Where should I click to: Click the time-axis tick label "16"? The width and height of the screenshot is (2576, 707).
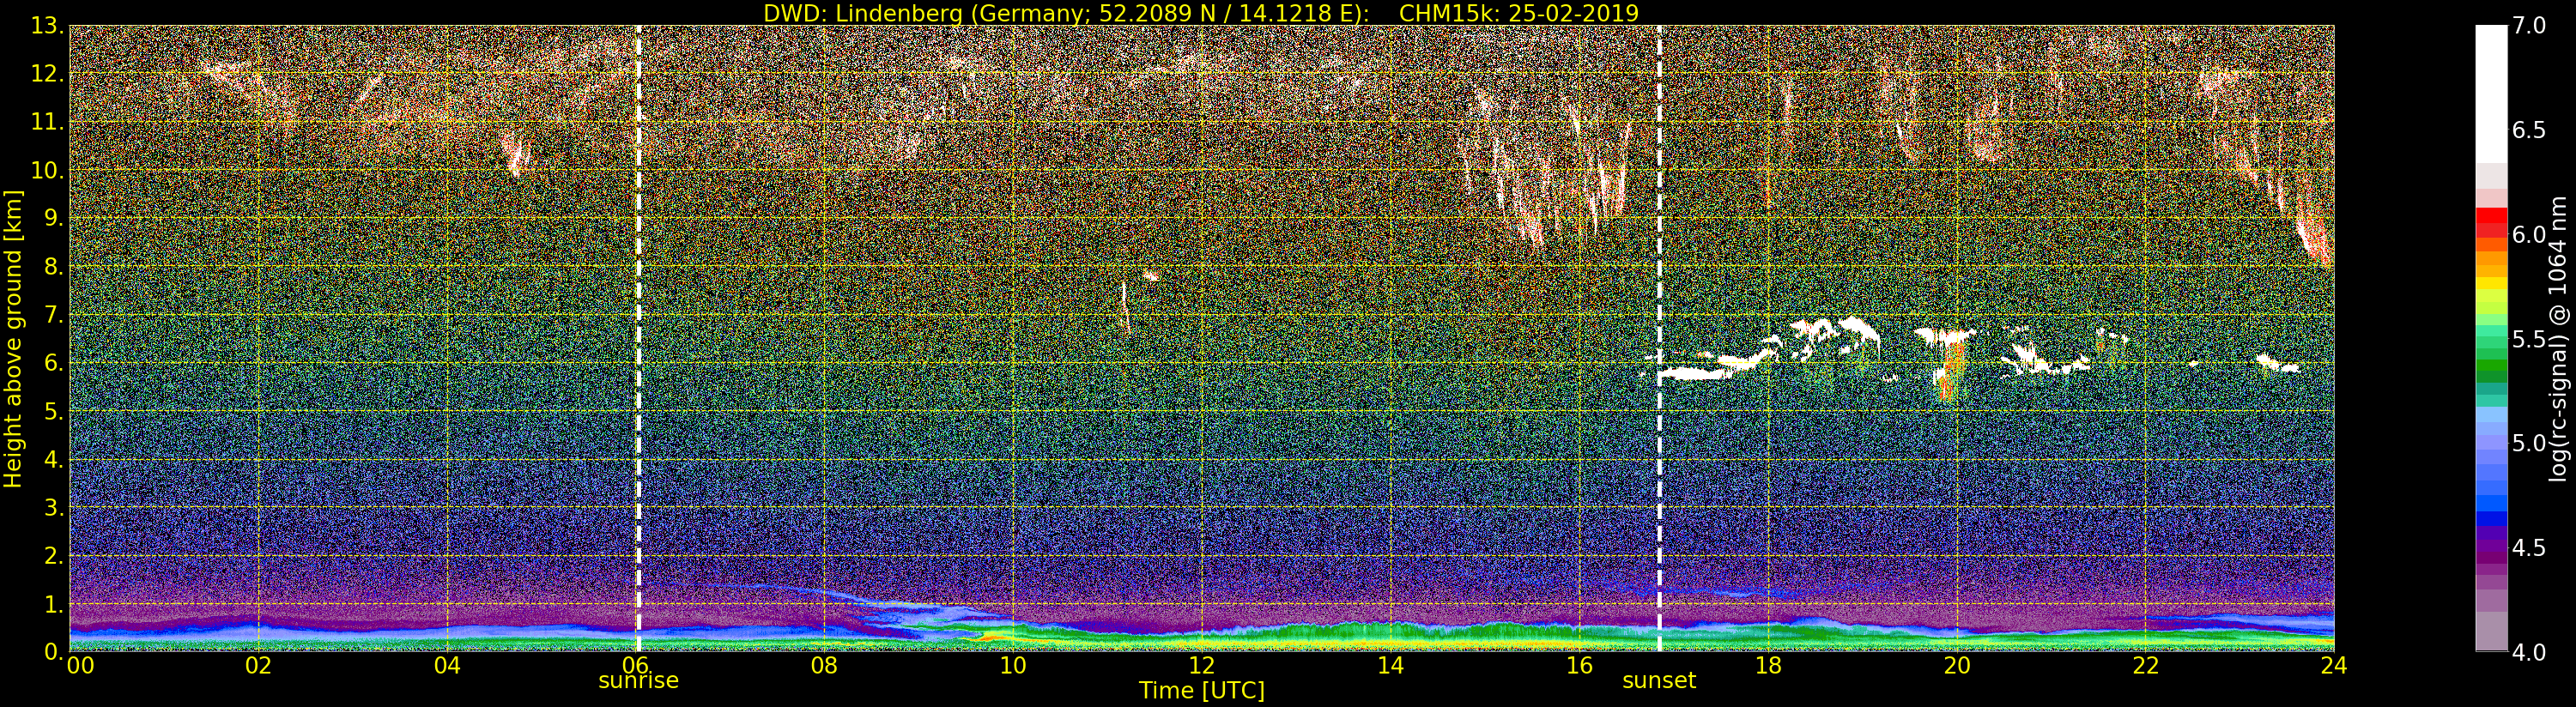[1579, 666]
